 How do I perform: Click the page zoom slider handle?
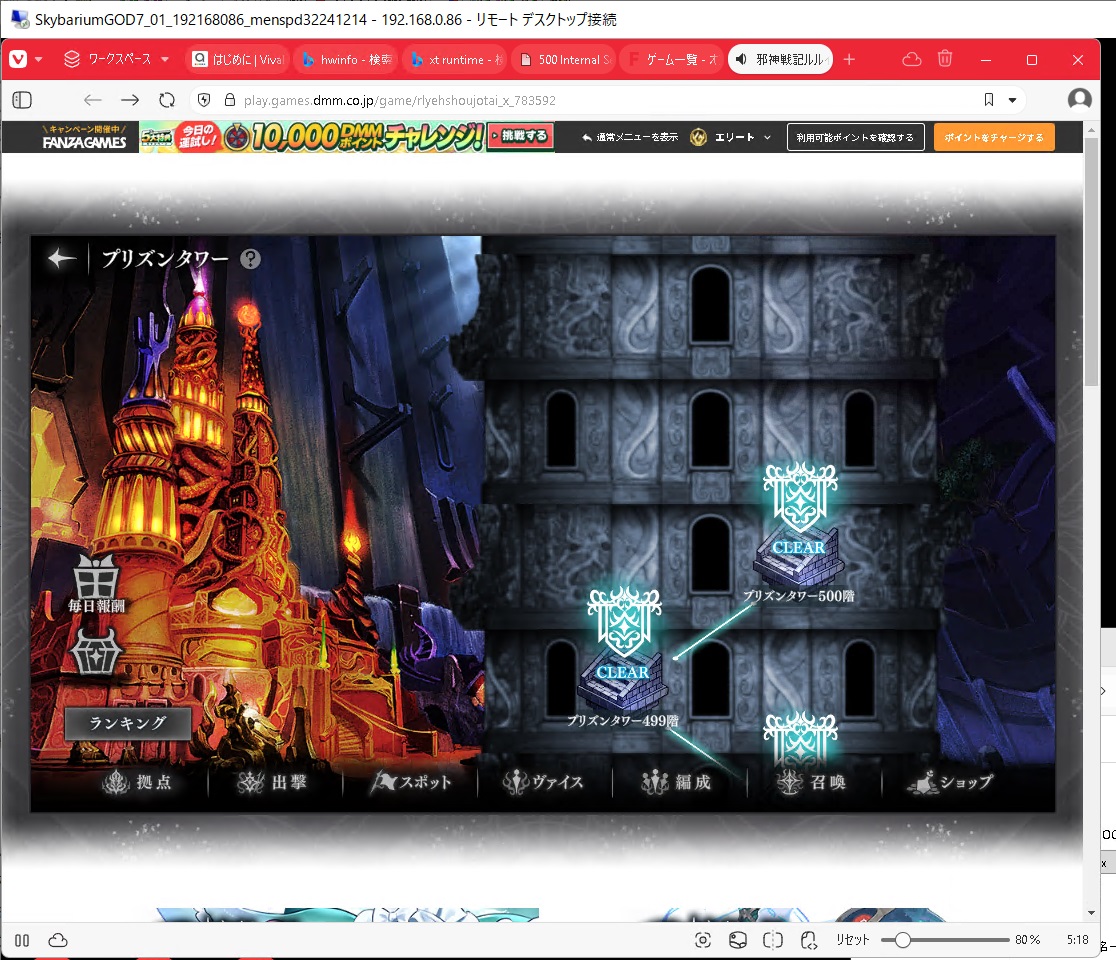(x=902, y=940)
